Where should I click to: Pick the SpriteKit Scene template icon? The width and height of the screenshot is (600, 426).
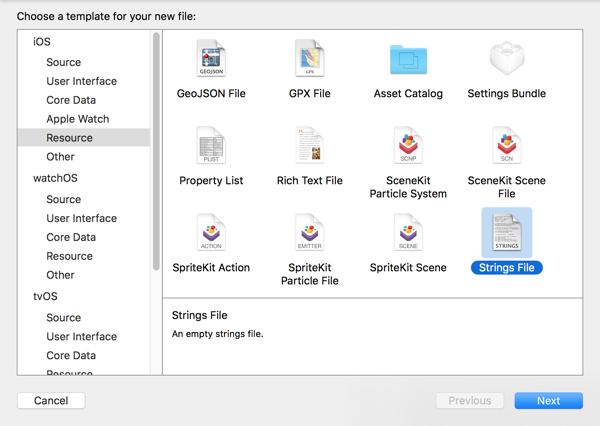coord(408,233)
